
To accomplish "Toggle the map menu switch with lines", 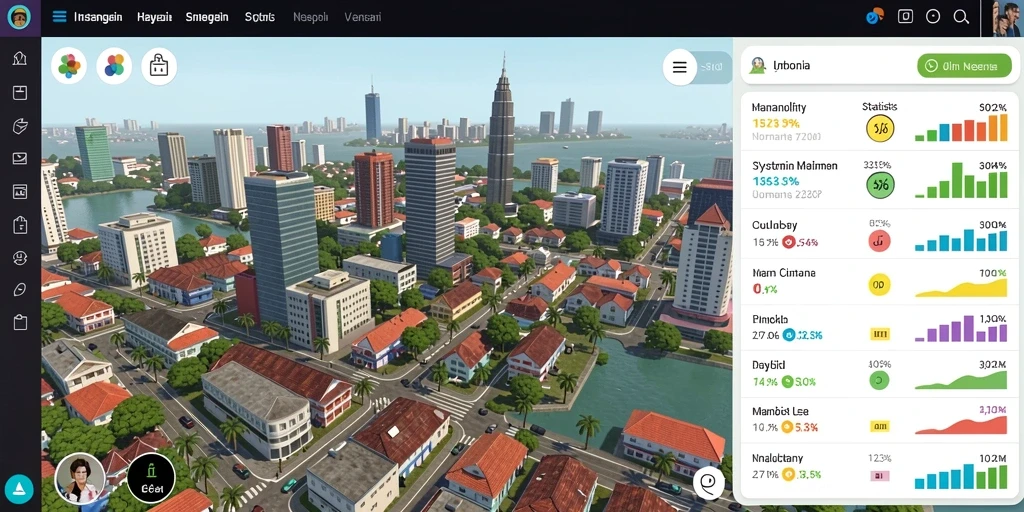I will pos(697,67).
